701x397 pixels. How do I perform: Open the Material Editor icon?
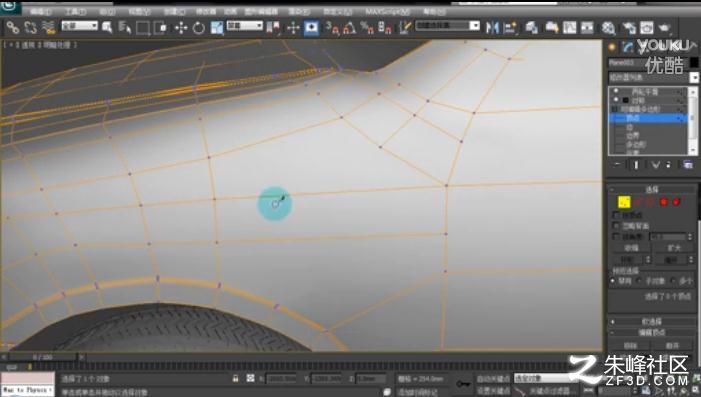[x=608, y=28]
